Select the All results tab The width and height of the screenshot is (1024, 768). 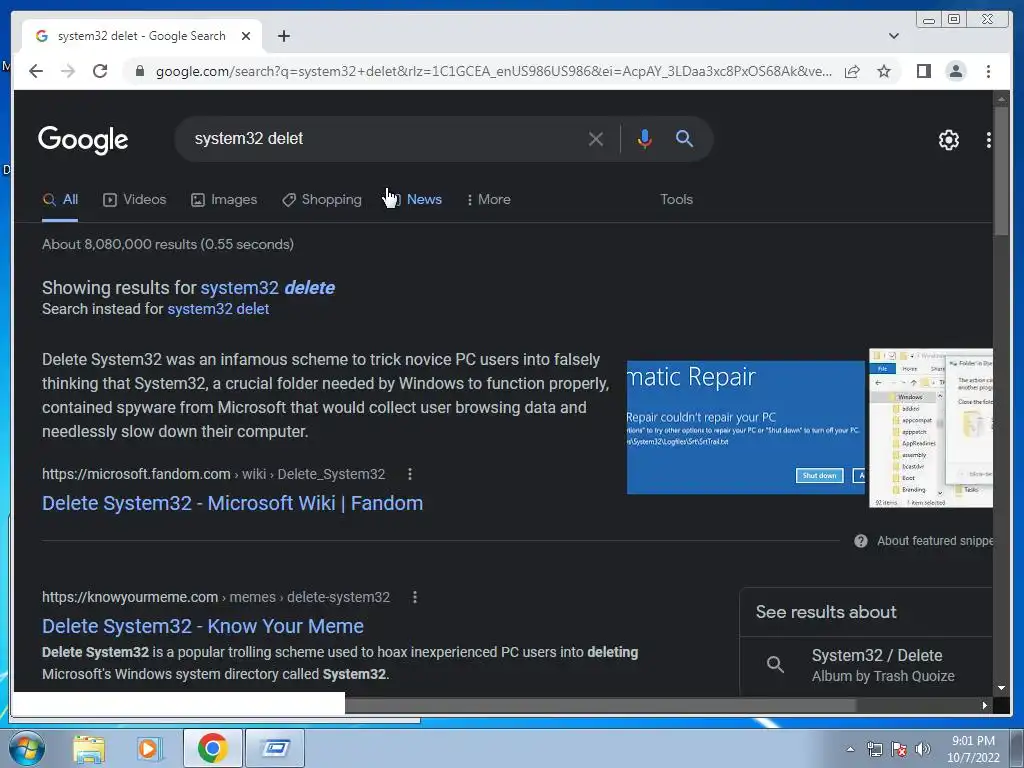60,199
